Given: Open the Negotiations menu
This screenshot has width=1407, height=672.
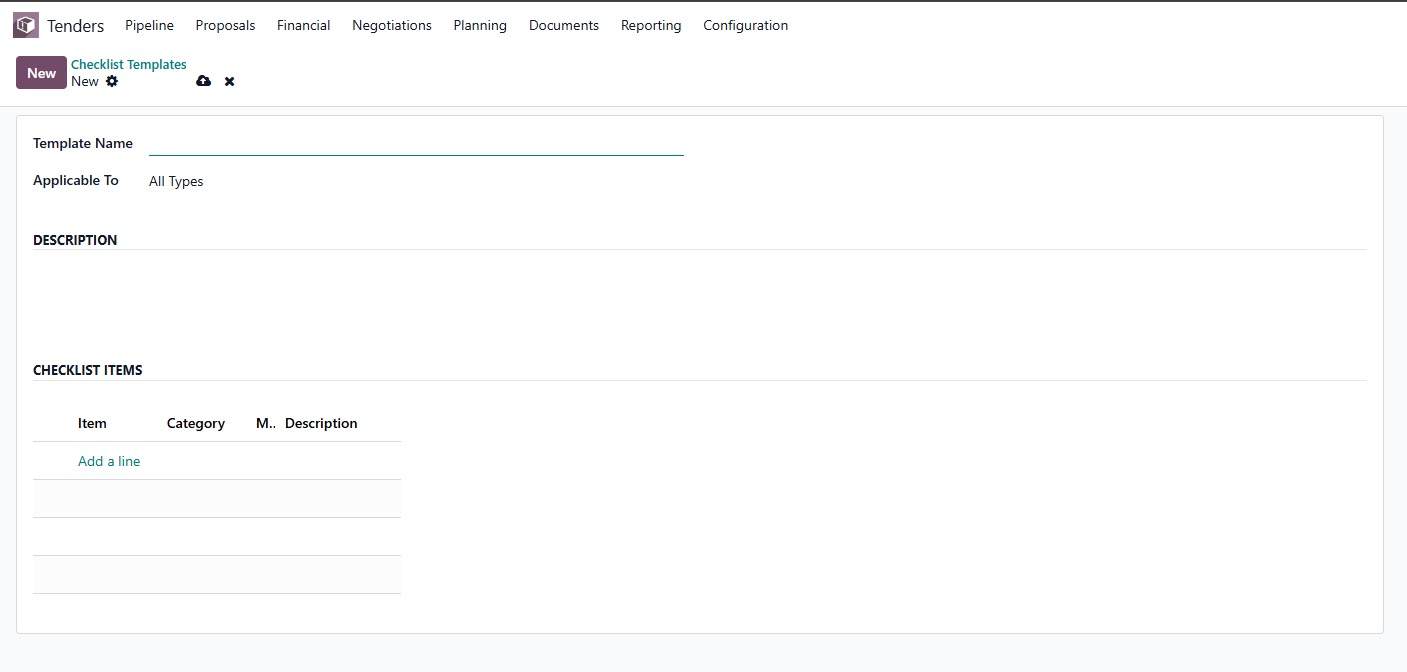Looking at the screenshot, I should [x=391, y=25].
